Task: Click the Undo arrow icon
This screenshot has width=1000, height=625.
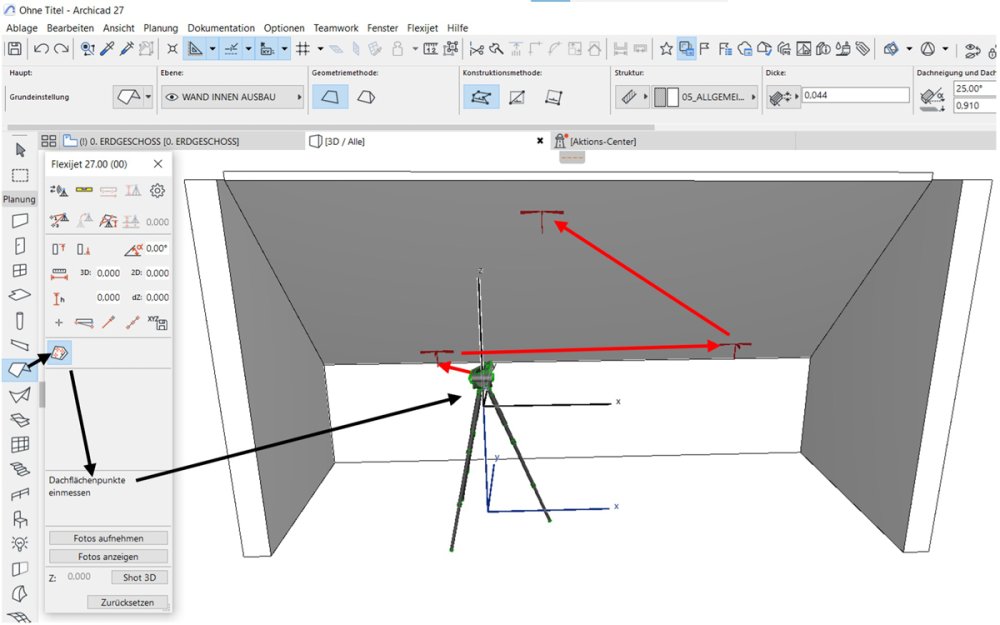Action: pos(41,48)
